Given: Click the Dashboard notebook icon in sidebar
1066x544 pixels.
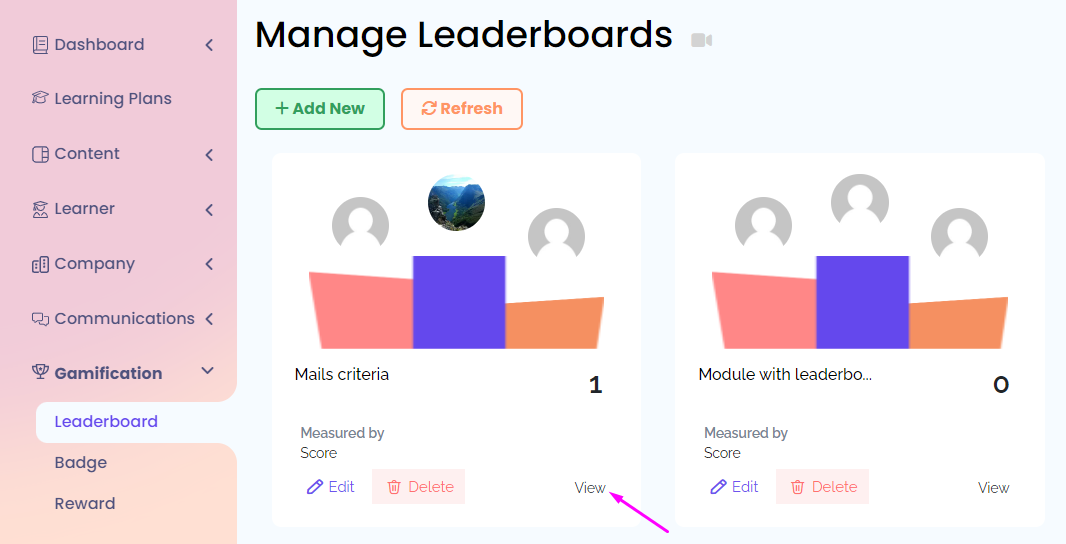Looking at the screenshot, I should (x=40, y=45).
